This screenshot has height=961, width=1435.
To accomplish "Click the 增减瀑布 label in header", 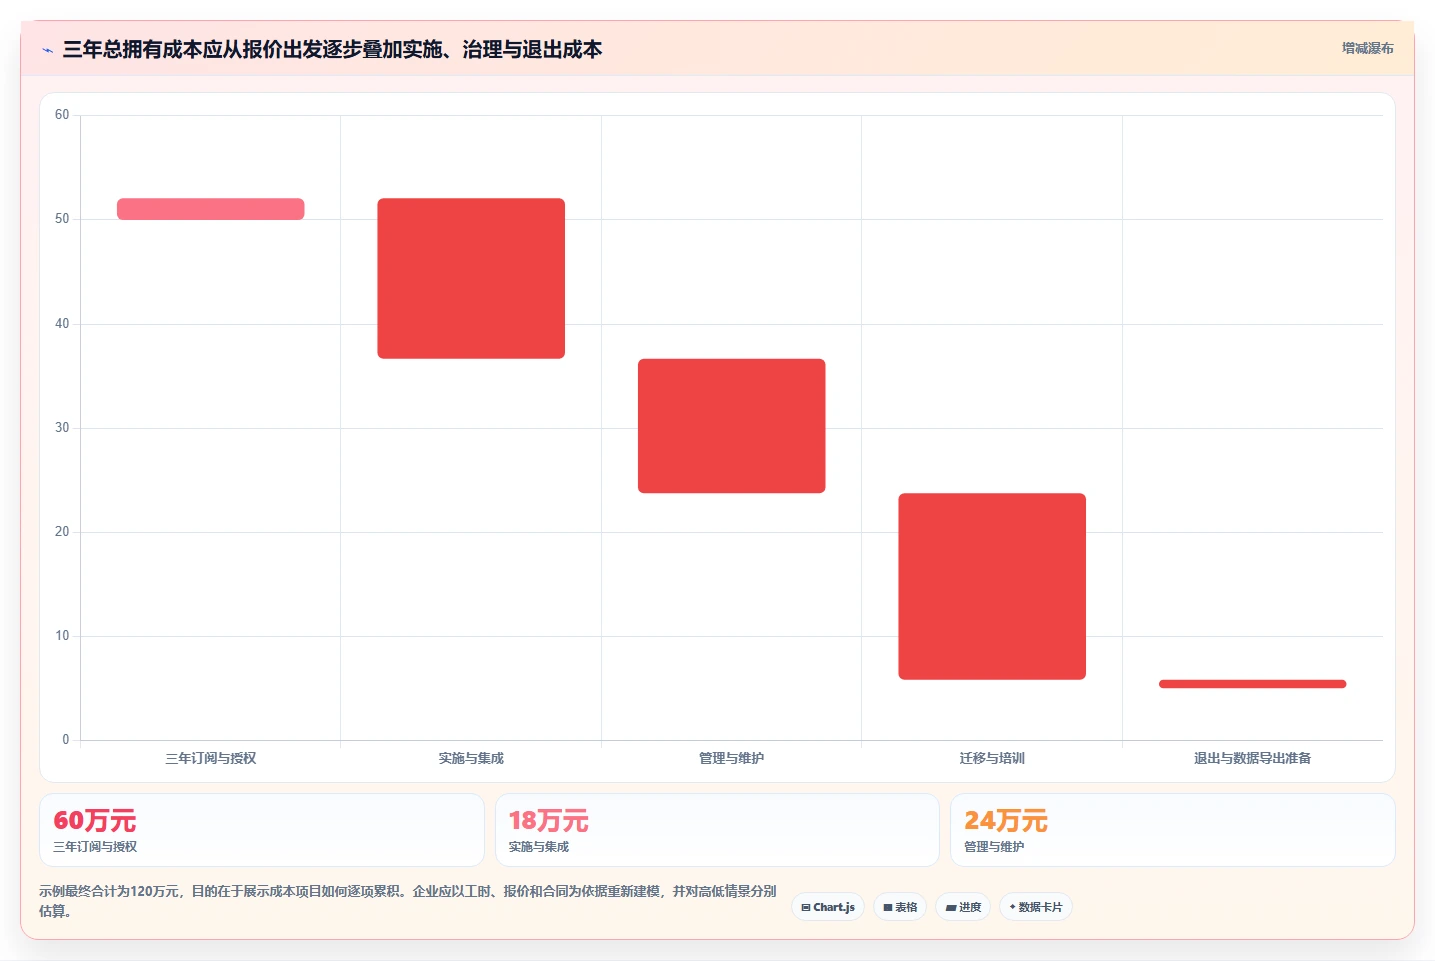I will pyautogui.click(x=1367, y=48).
